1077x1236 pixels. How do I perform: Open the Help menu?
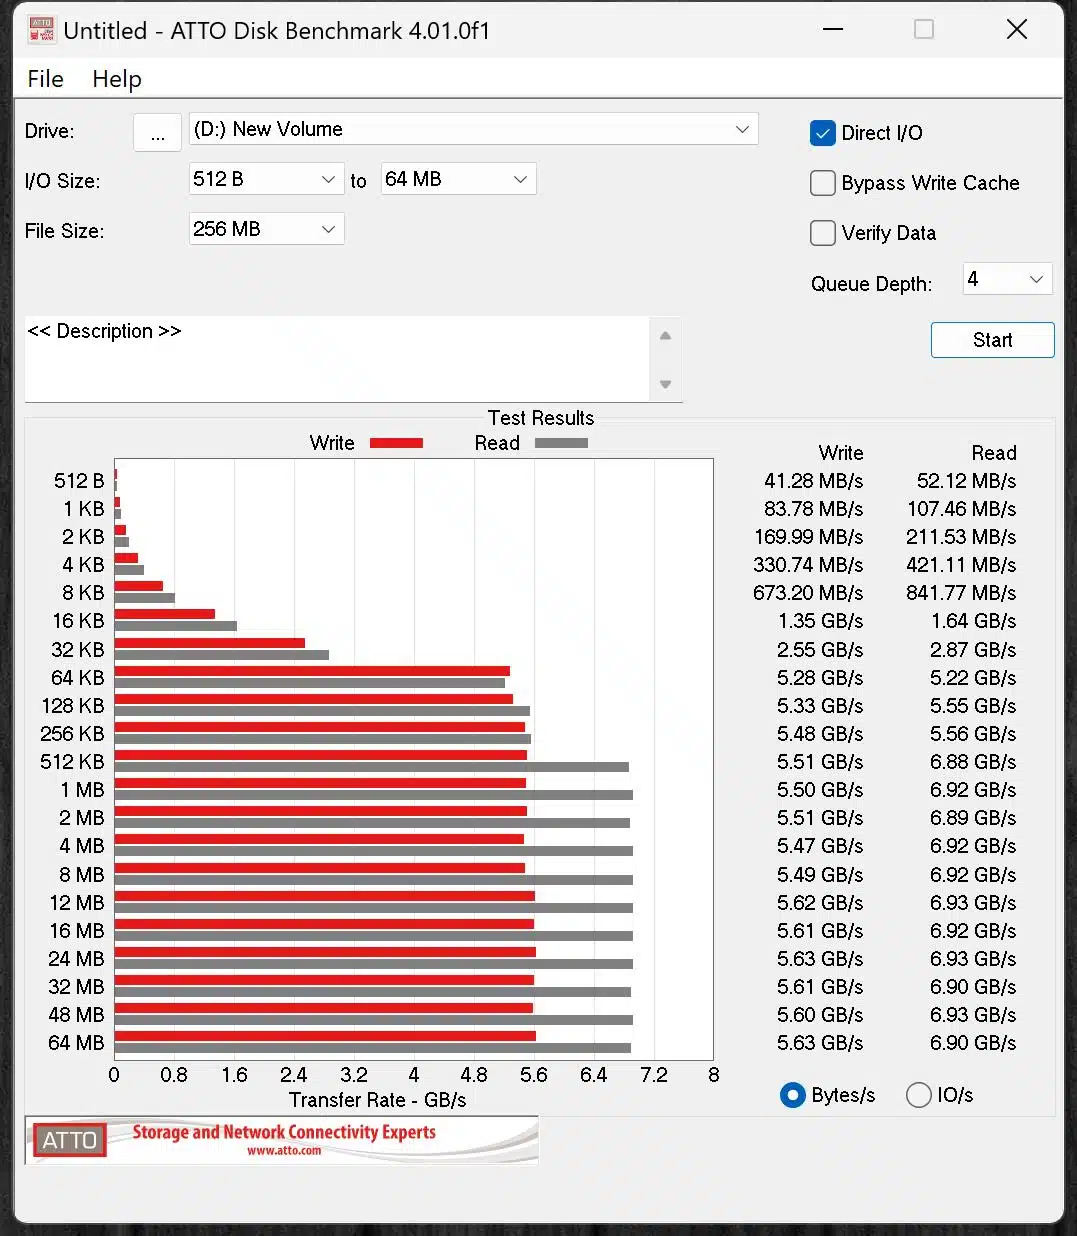click(x=117, y=79)
